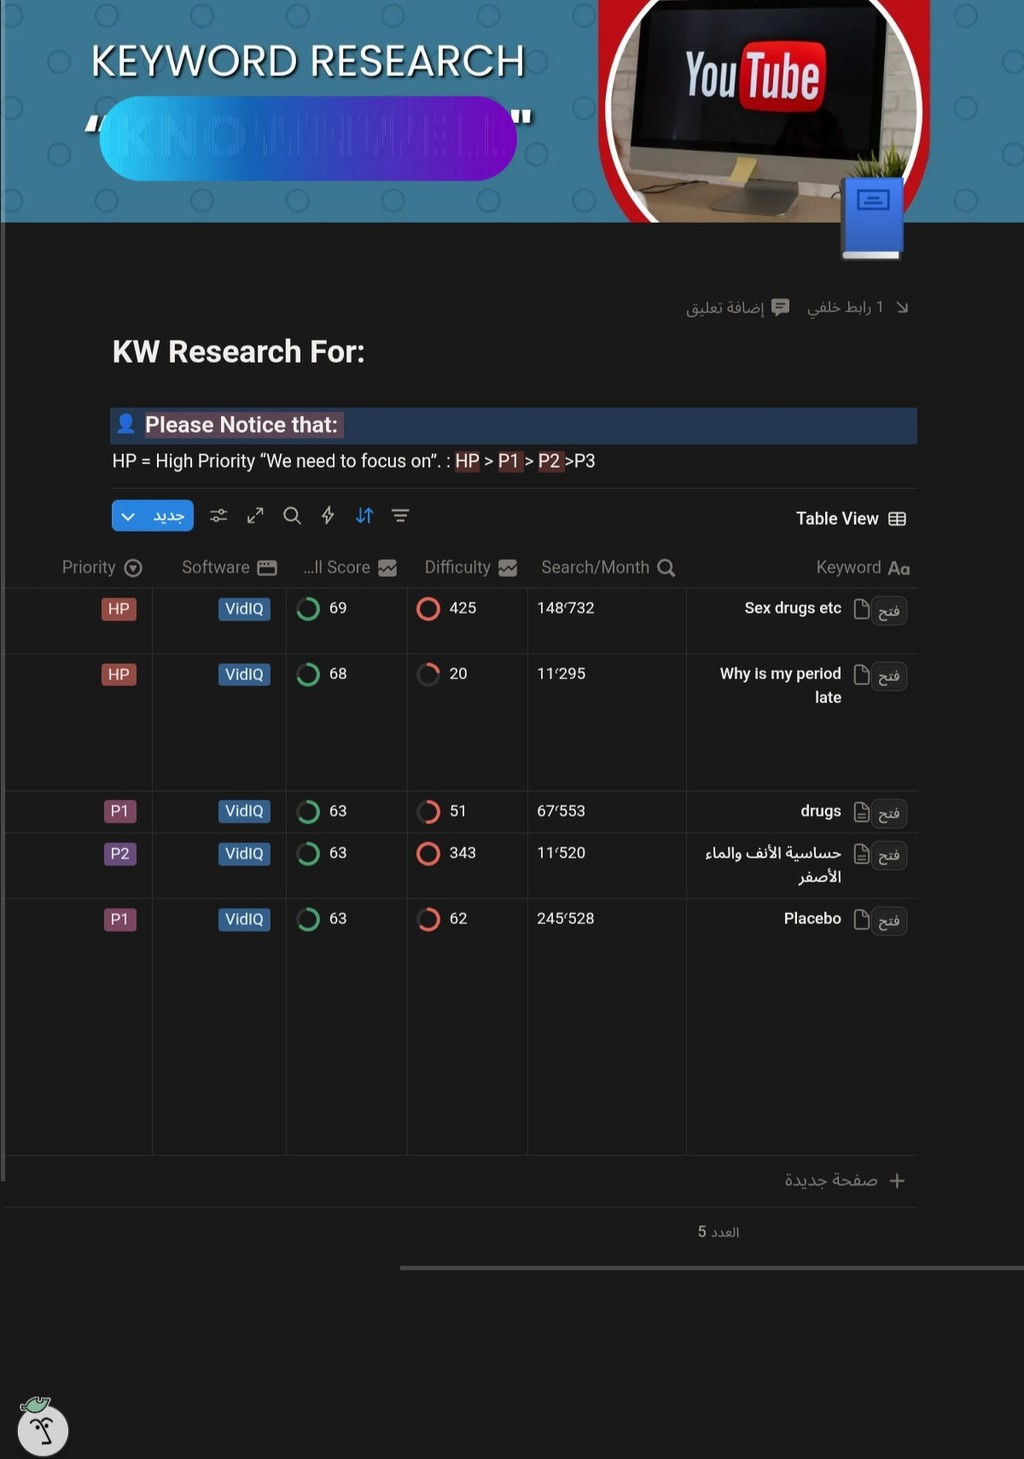Click the Please Notice that callout

tap(513, 425)
